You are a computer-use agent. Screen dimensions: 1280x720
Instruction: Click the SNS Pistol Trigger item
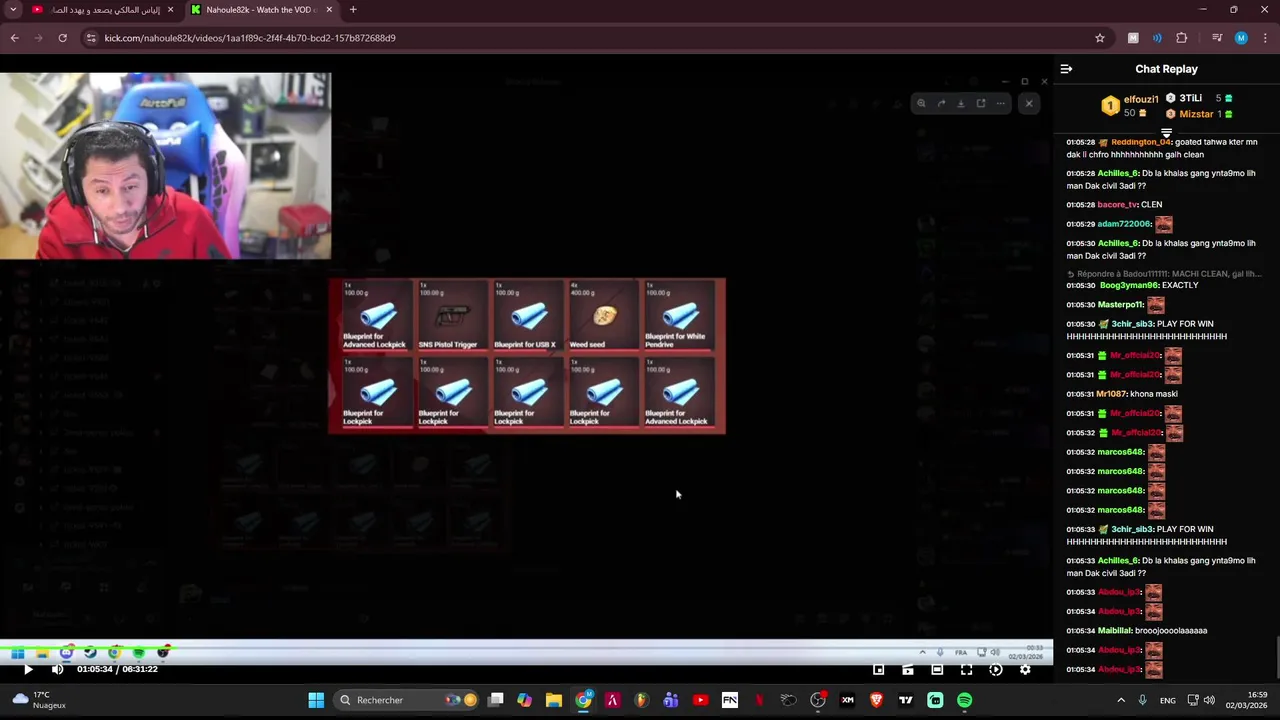point(451,316)
